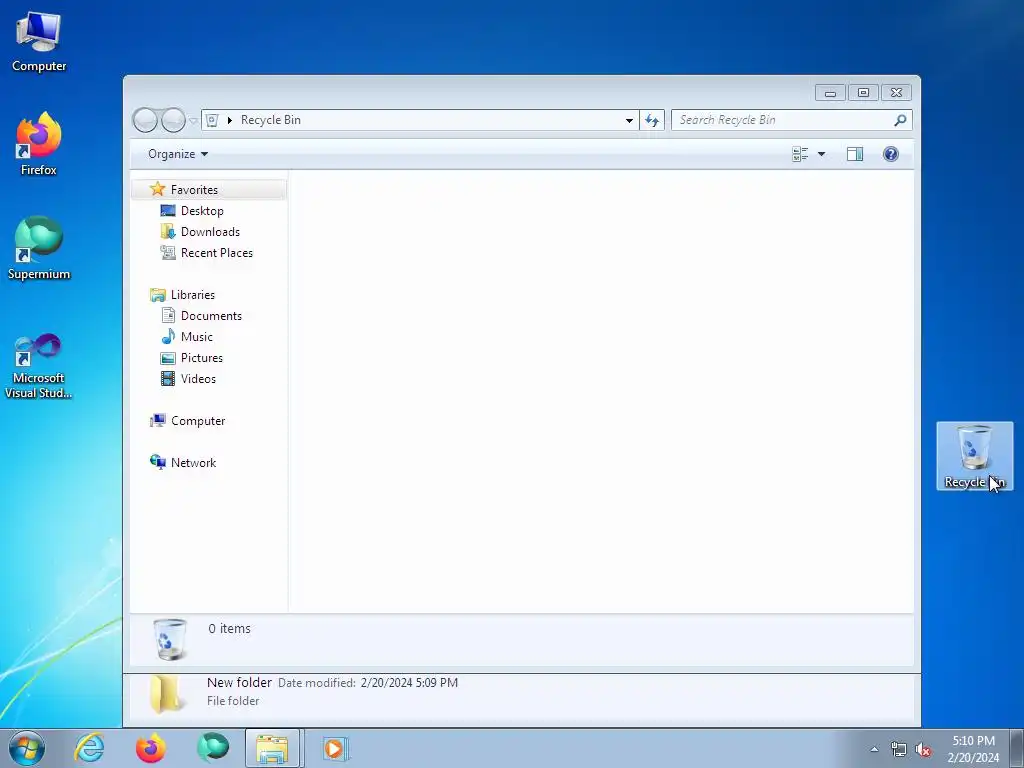
Task: Change your view icon button
Action: [800, 154]
